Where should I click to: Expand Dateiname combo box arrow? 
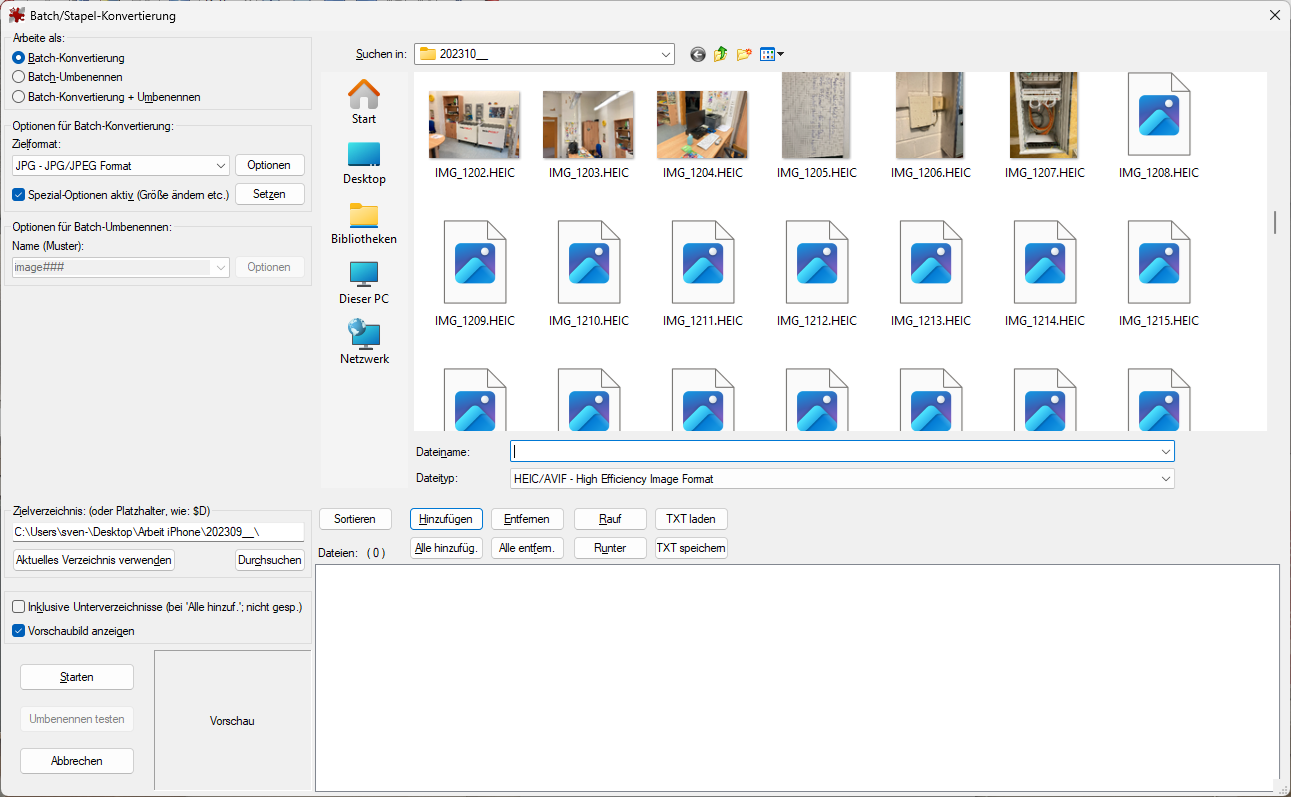pos(1165,452)
